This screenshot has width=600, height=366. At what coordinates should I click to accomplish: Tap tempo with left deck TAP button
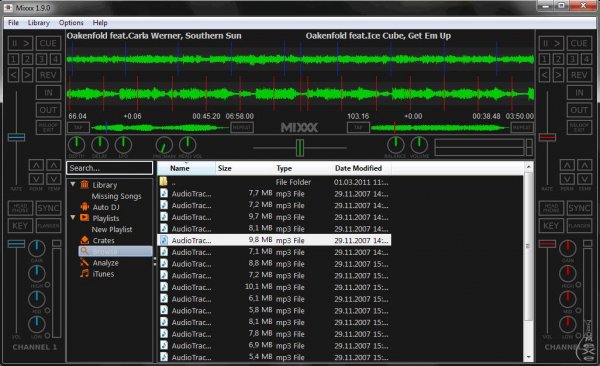(78, 127)
